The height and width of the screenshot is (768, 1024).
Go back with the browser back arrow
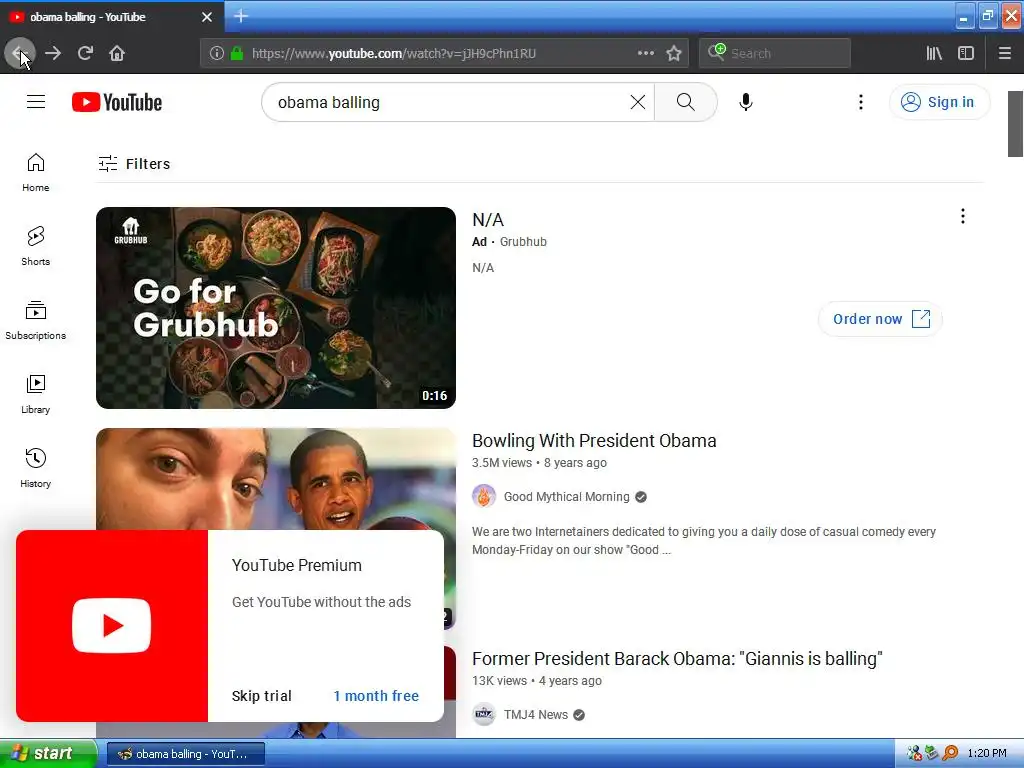coord(20,53)
